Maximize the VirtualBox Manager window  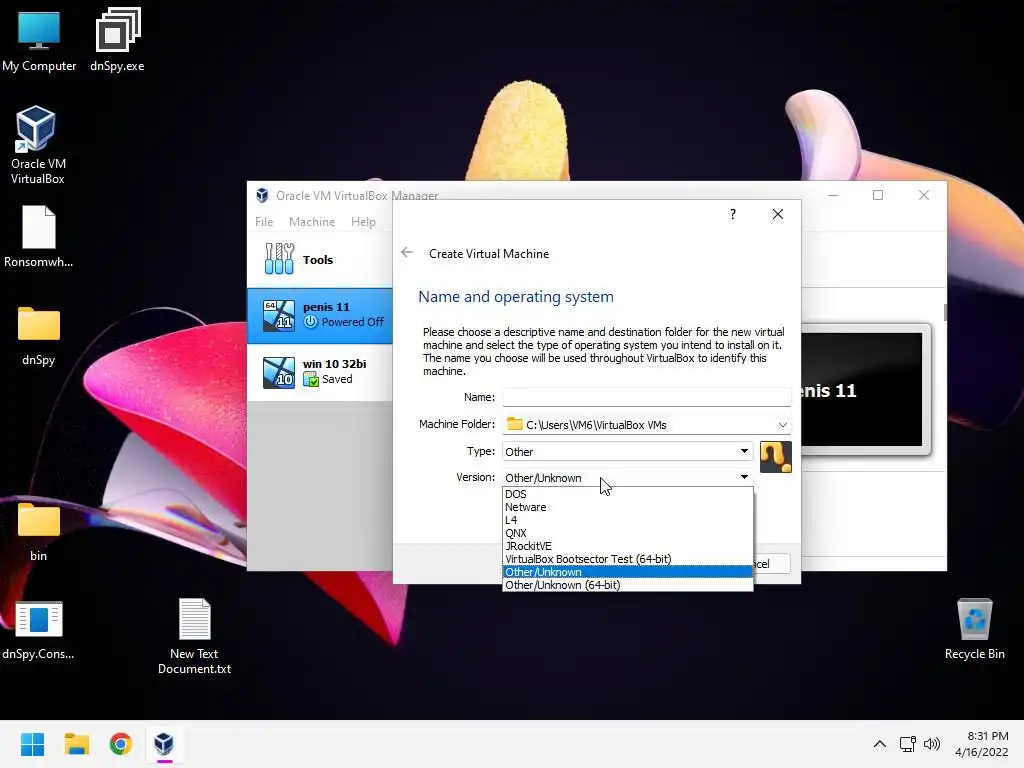point(878,195)
